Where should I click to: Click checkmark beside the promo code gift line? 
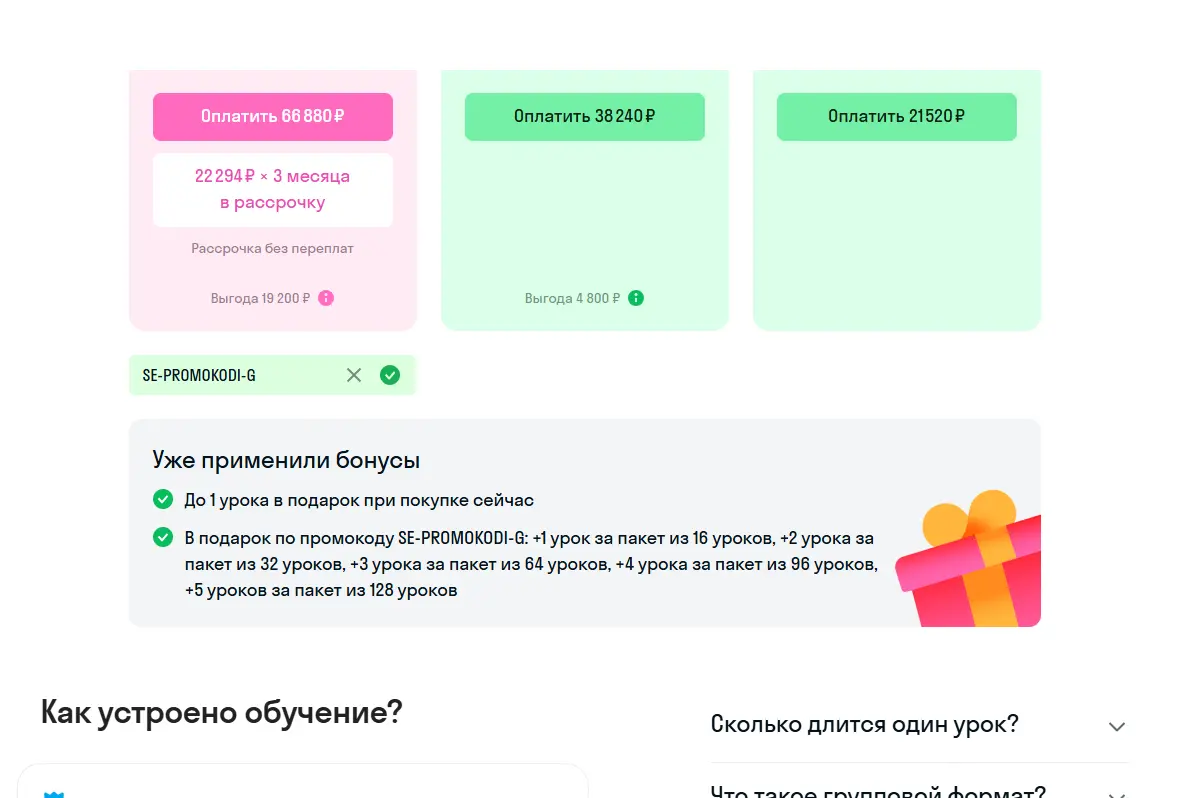pyautogui.click(x=163, y=537)
